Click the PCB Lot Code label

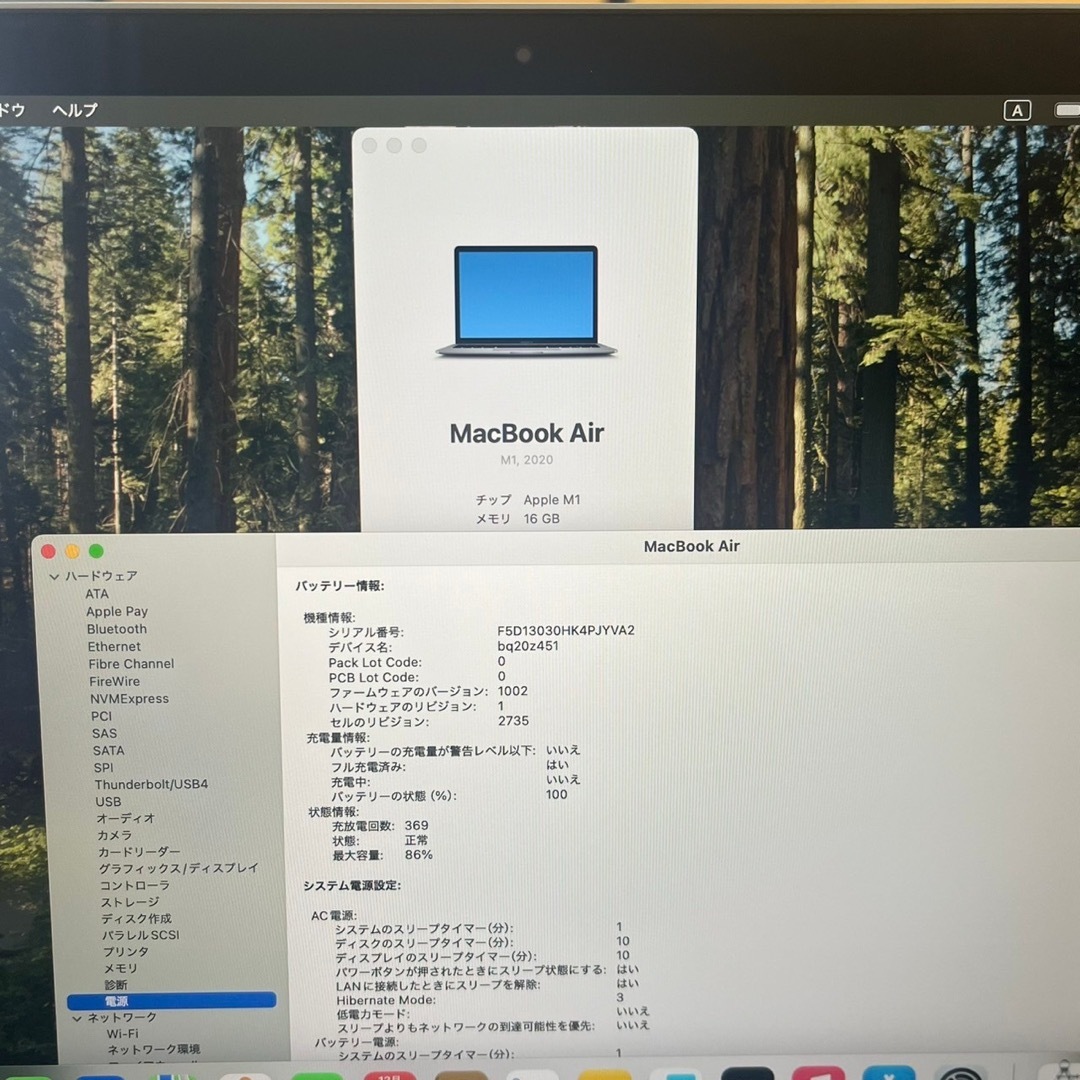(373, 678)
